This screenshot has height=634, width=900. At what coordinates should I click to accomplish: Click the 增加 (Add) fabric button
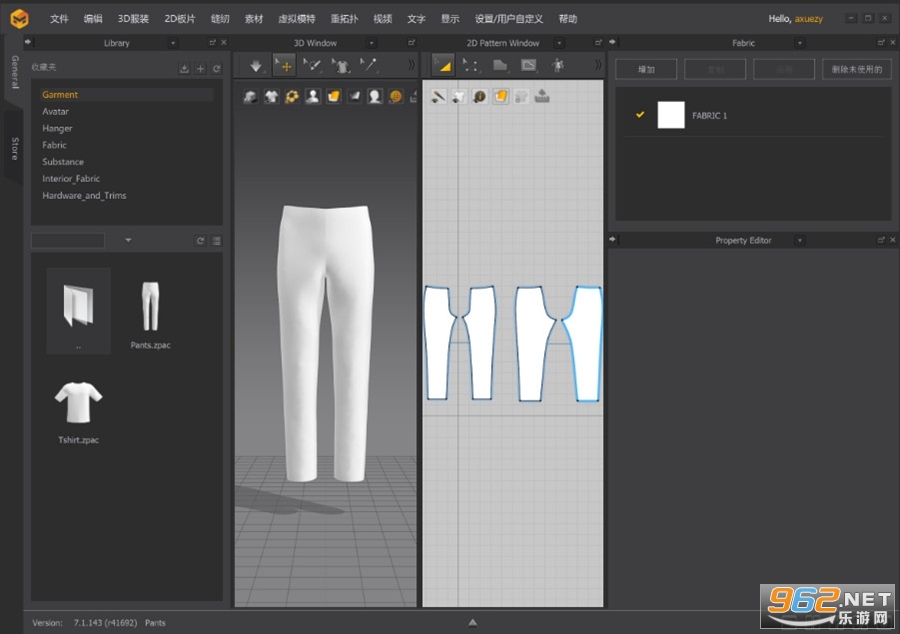(646, 69)
